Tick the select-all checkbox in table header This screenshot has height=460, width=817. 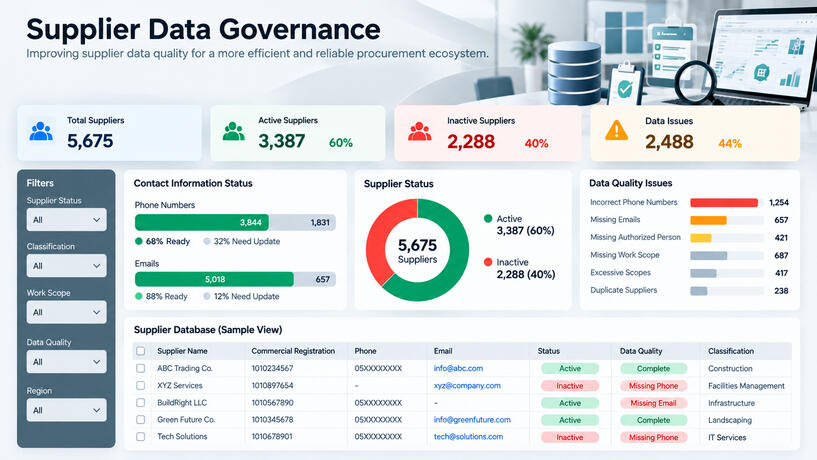(x=141, y=351)
